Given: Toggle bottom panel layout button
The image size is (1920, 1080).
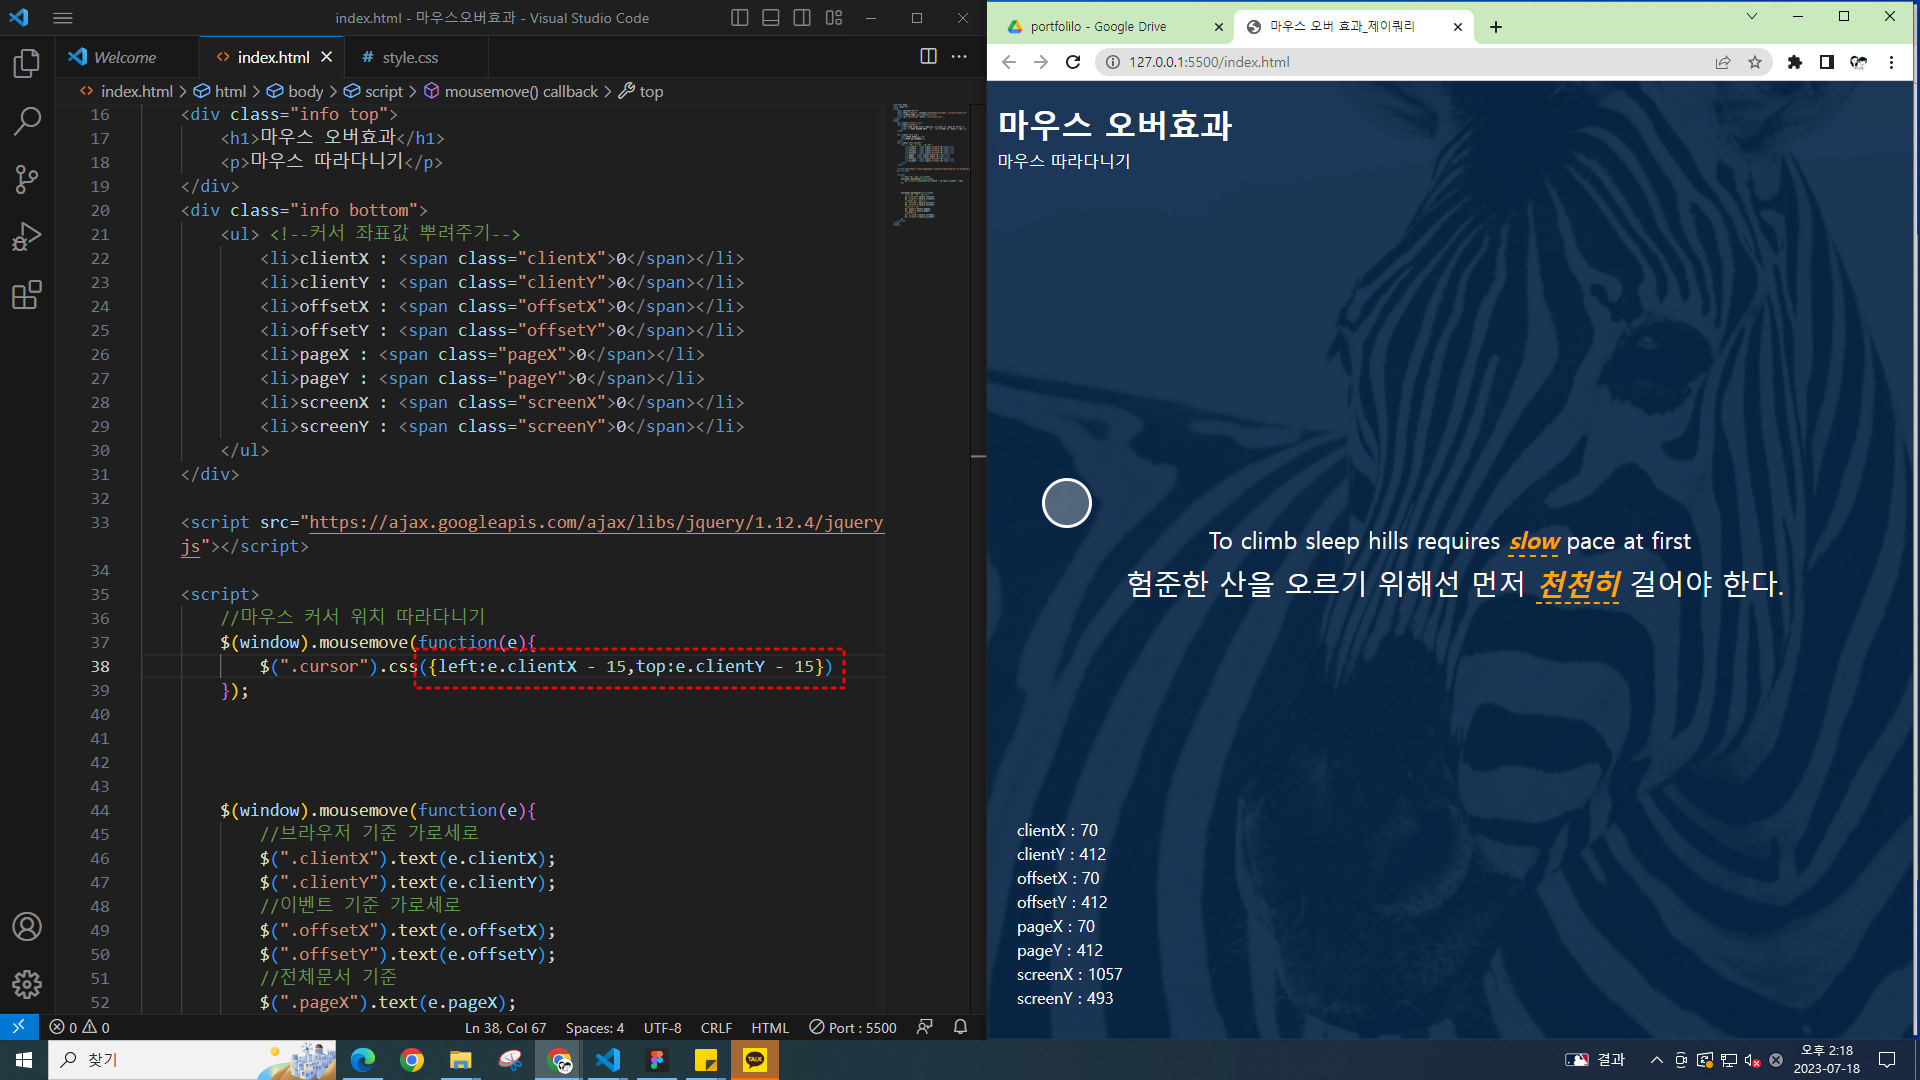Looking at the screenshot, I should click(x=771, y=18).
